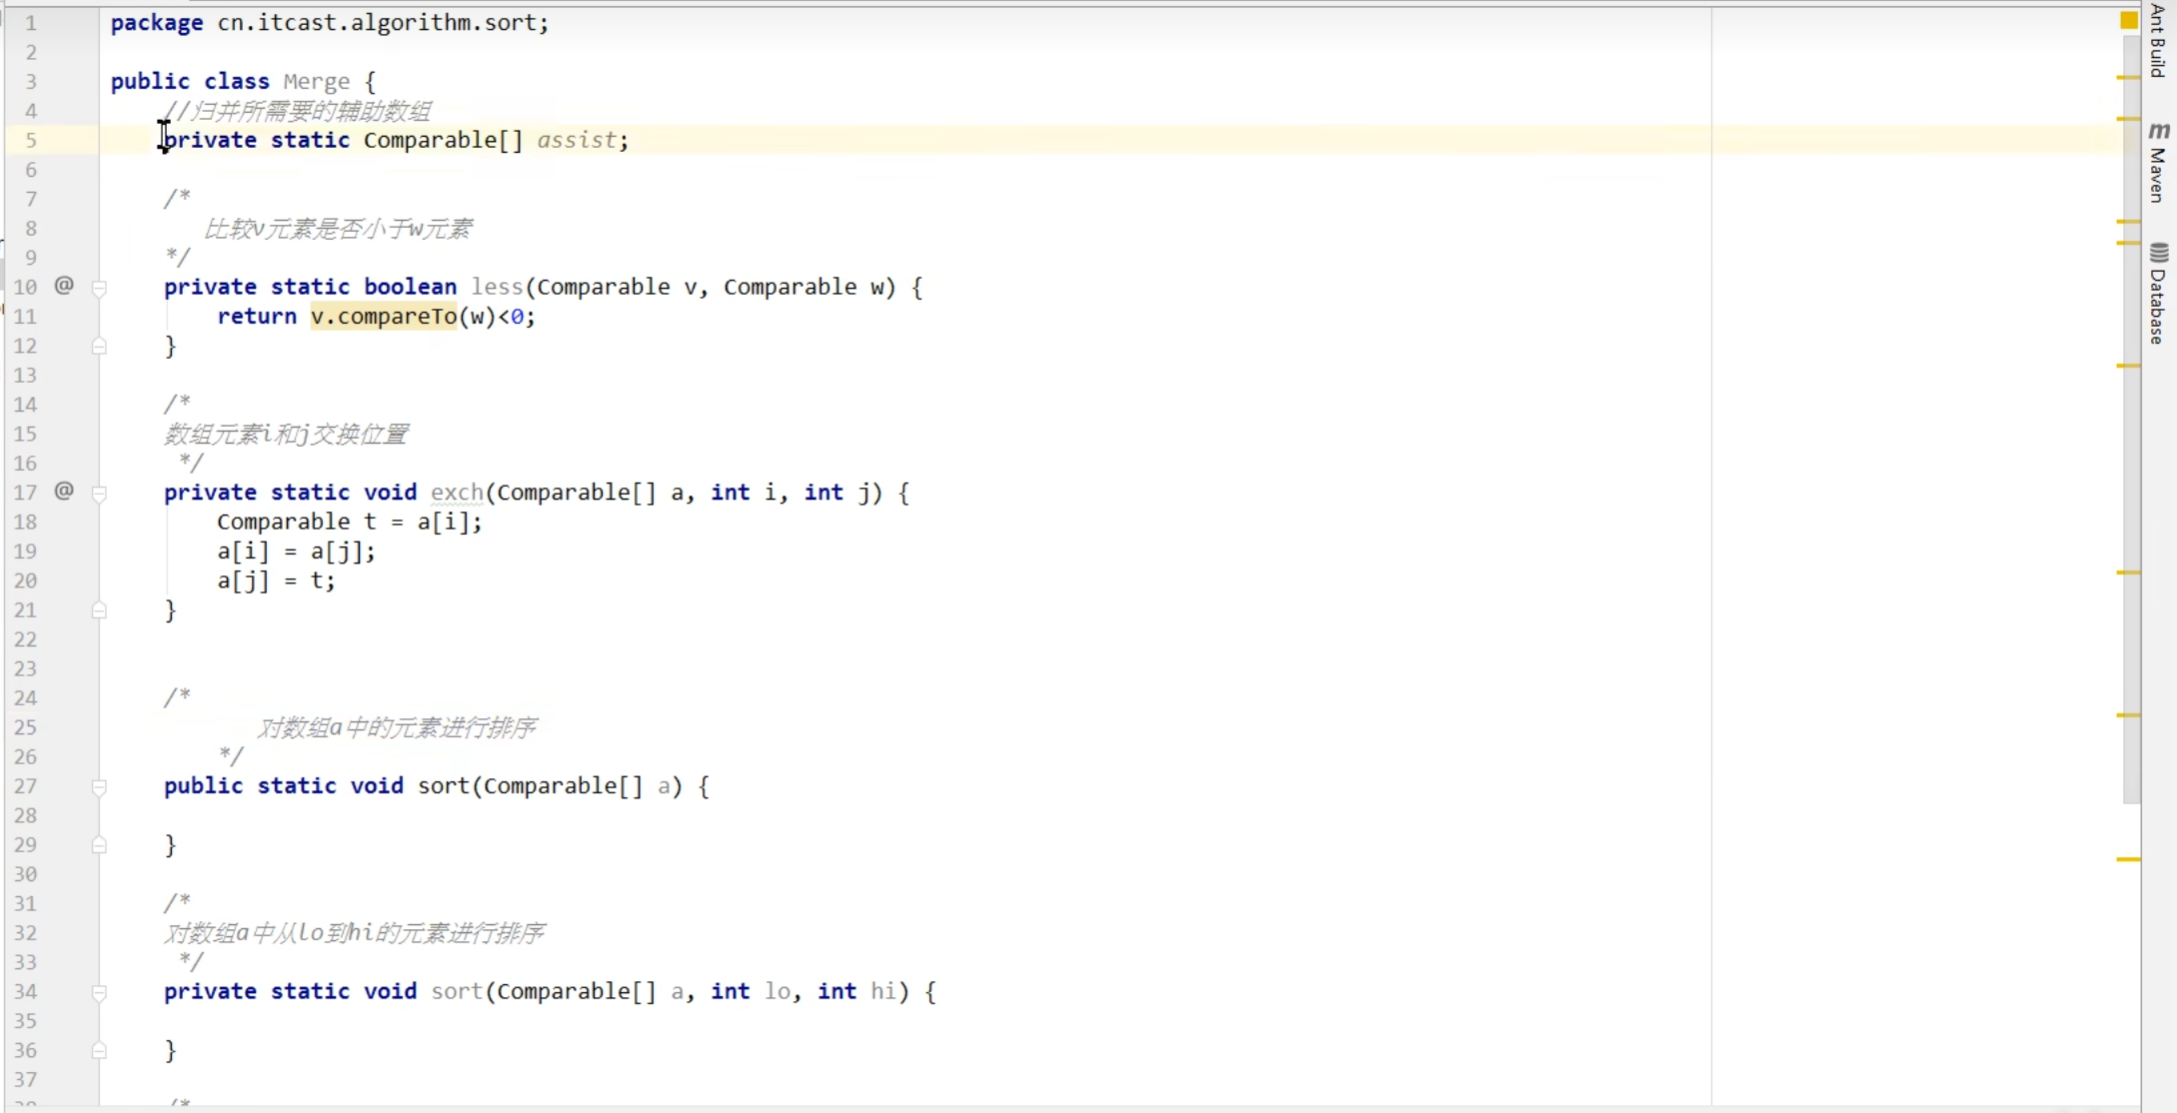This screenshot has height=1113, width=2177.
Task: Collapse the exch method using gutter arrow
Action: pyautogui.click(x=100, y=493)
